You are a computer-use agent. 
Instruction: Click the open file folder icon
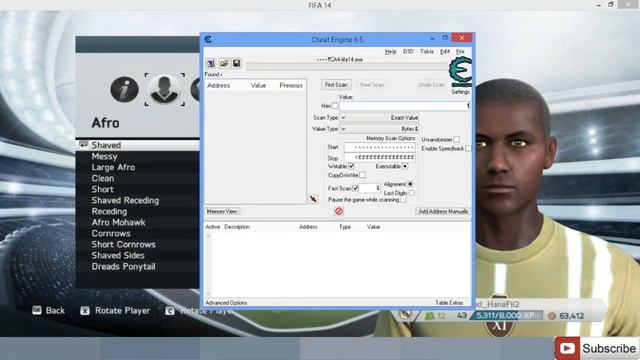pyautogui.click(x=224, y=63)
